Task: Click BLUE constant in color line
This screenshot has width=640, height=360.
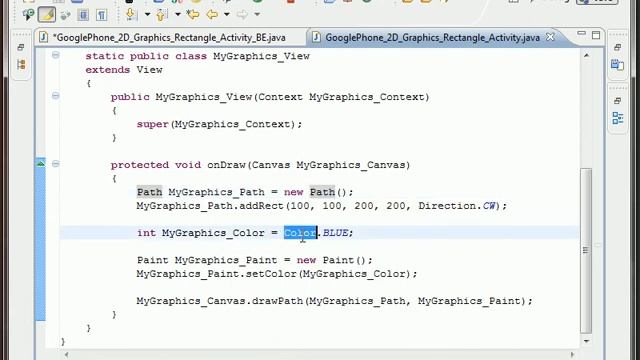Action: (336, 233)
